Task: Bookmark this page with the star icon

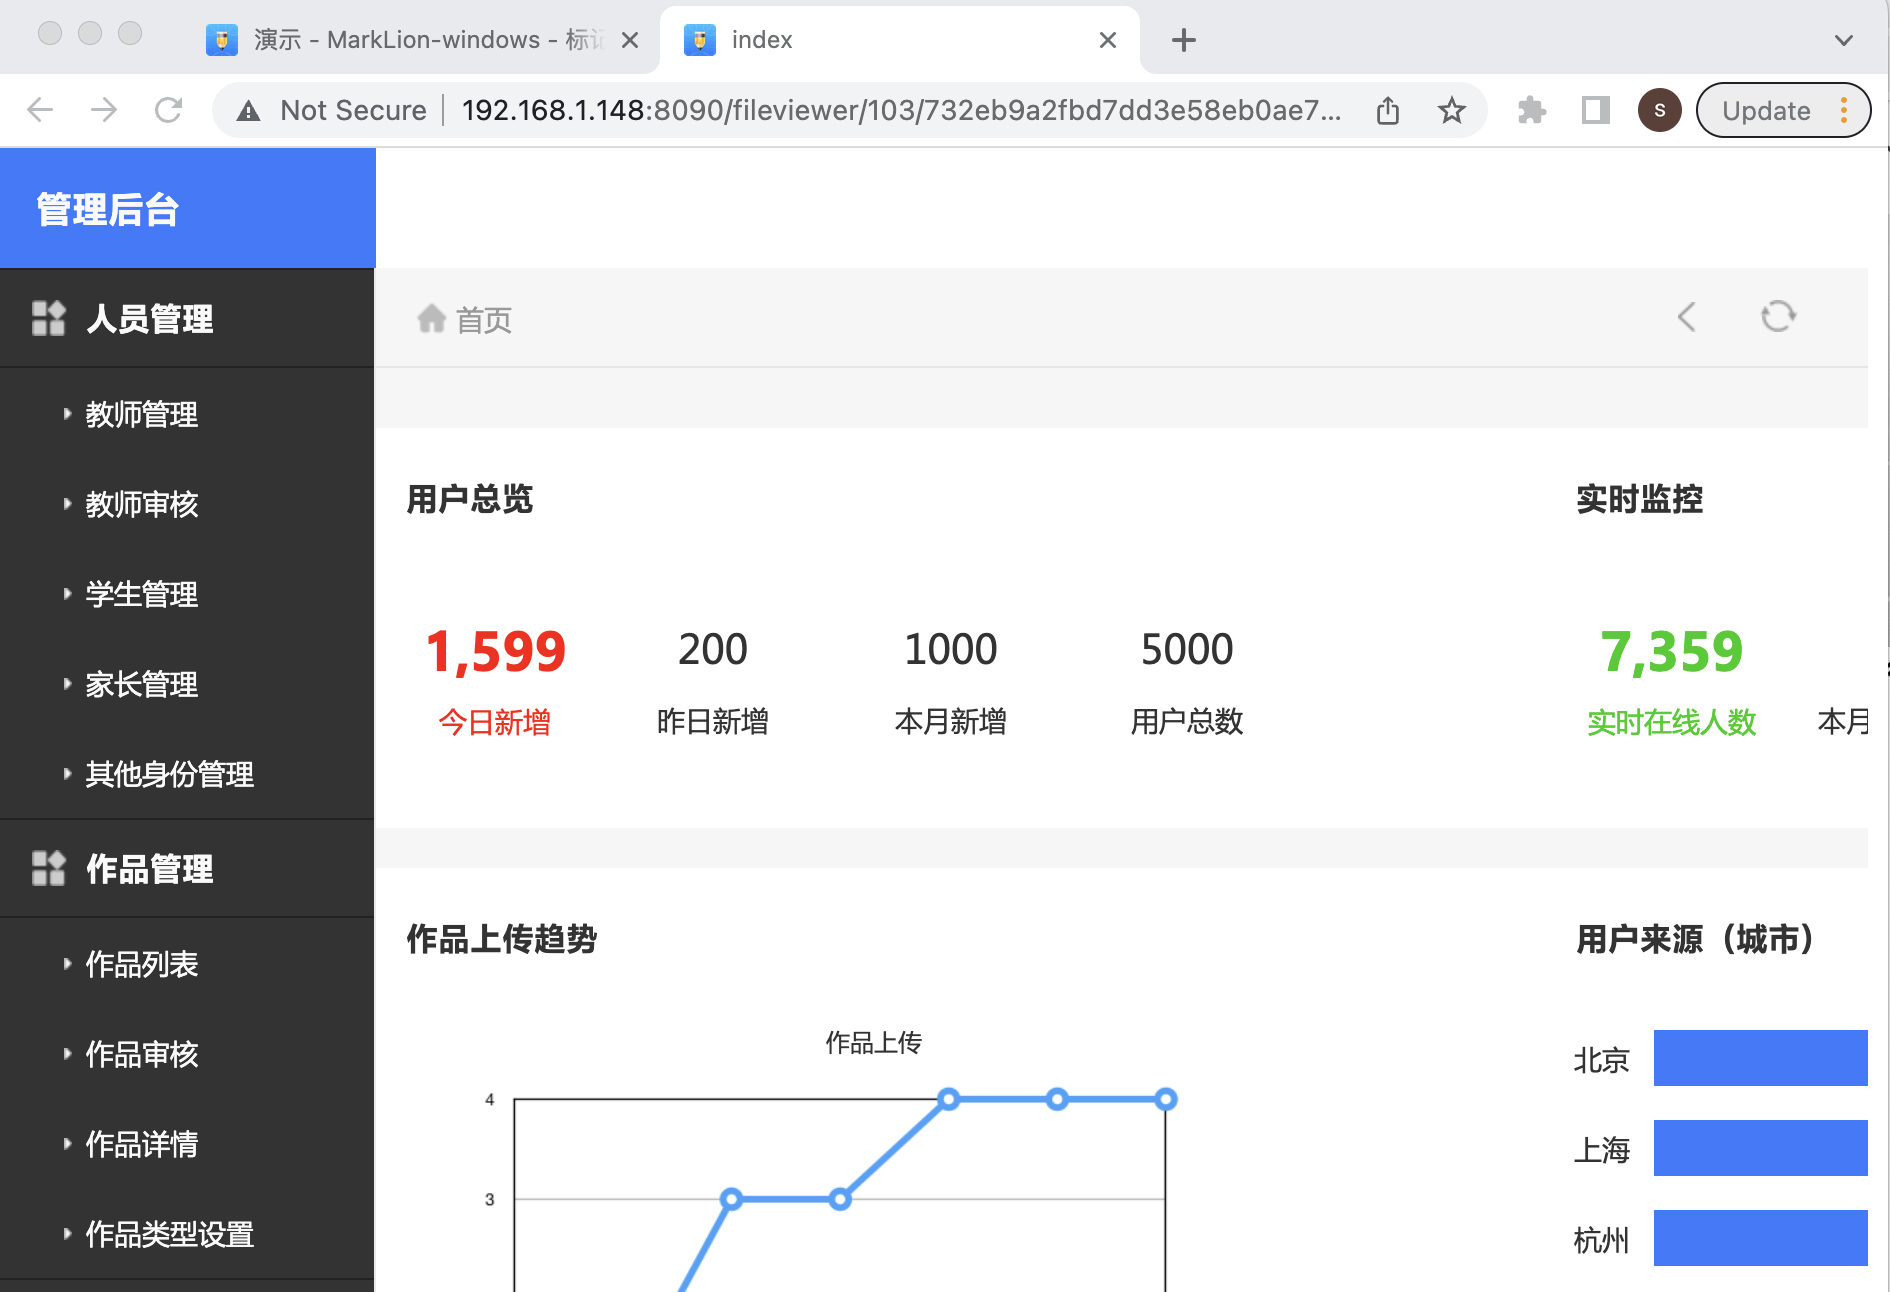Action: [1451, 110]
